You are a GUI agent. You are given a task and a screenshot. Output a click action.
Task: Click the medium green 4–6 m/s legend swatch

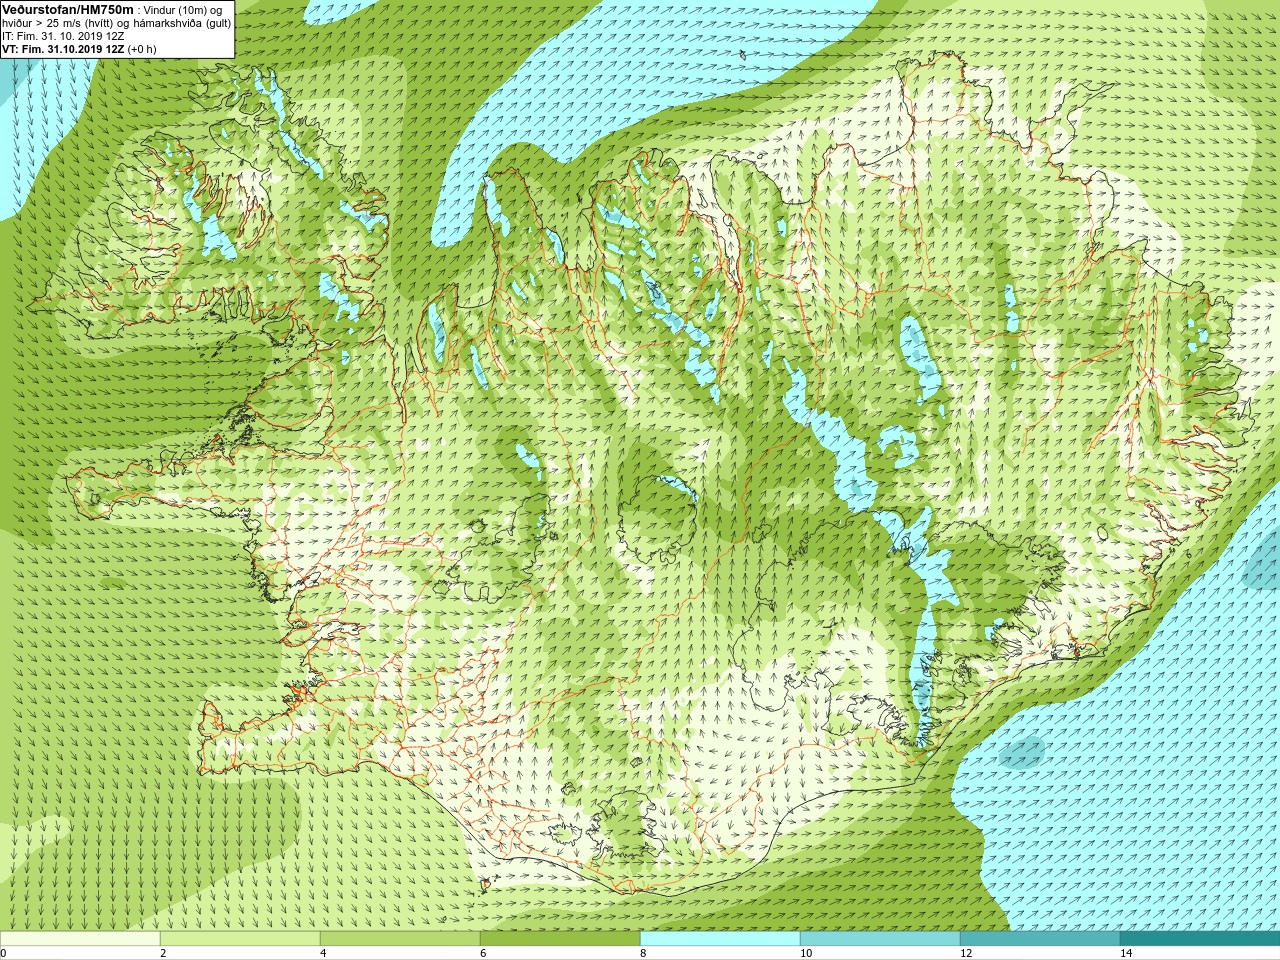click(x=400, y=939)
